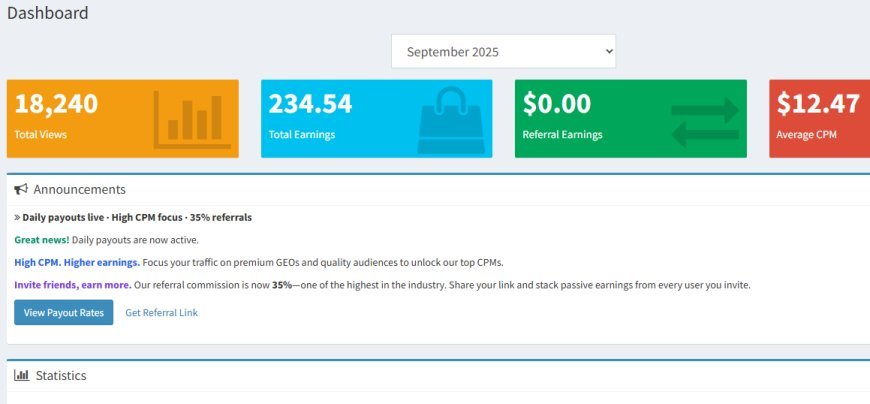Click the blue "High CPM. Higher earnings." text
This screenshot has height=404, width=870.
point(77,262)
